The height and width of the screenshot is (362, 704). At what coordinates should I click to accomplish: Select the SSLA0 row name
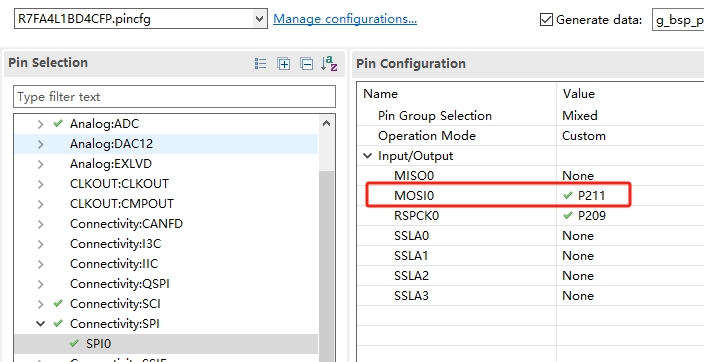pos(411,236)
